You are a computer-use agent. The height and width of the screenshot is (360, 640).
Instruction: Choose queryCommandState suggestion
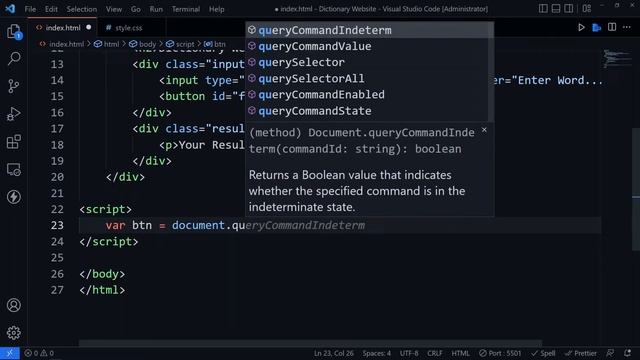coord(367,111)
